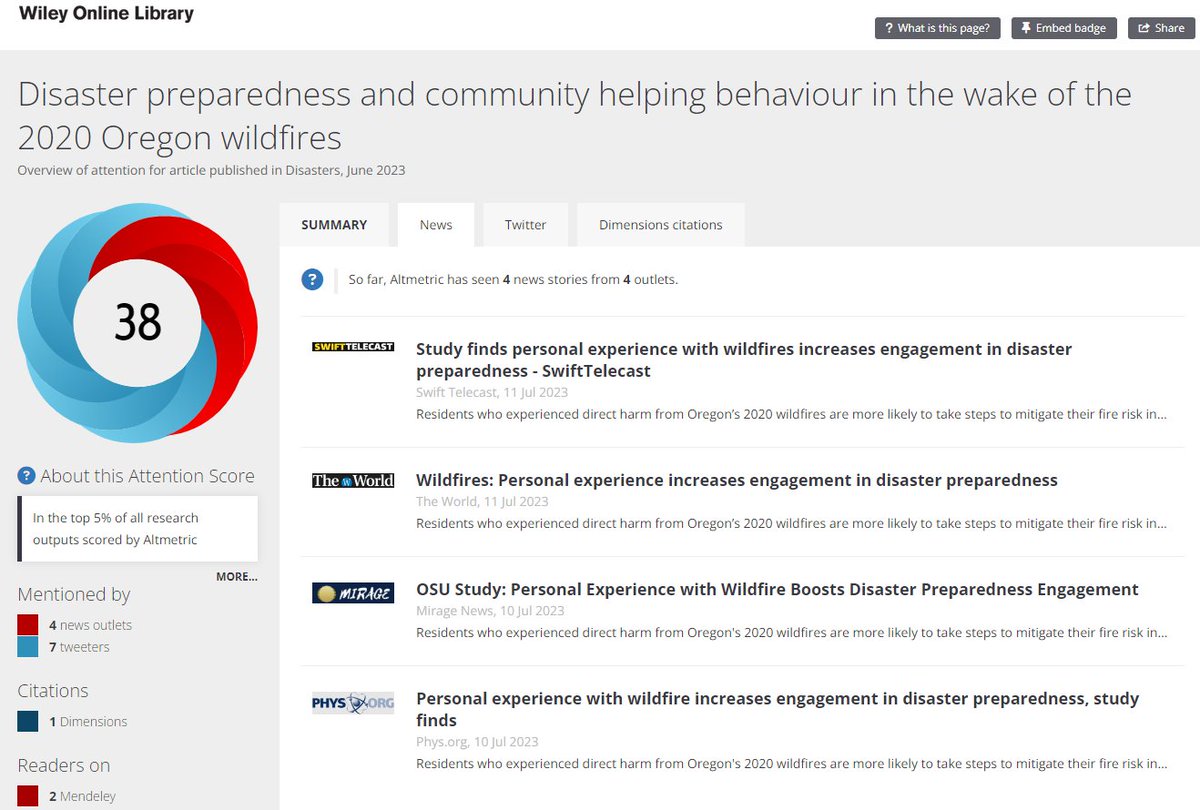Click the 'Readers on' section heading
Image resolution: width=1200 pixels, height=810 pixels.
click(x=64, y=765)
